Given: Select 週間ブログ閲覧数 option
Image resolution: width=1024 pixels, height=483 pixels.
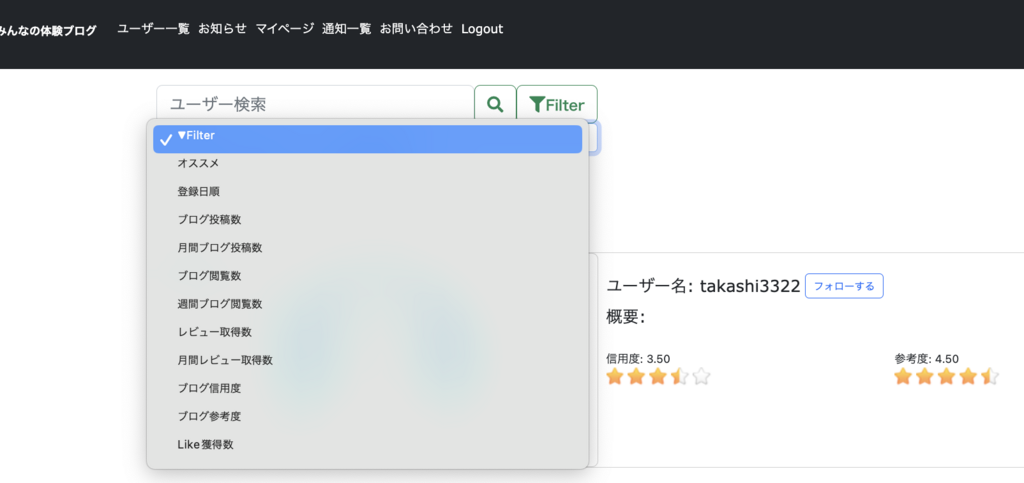Looking at the screenshot, I should point(219,303).
